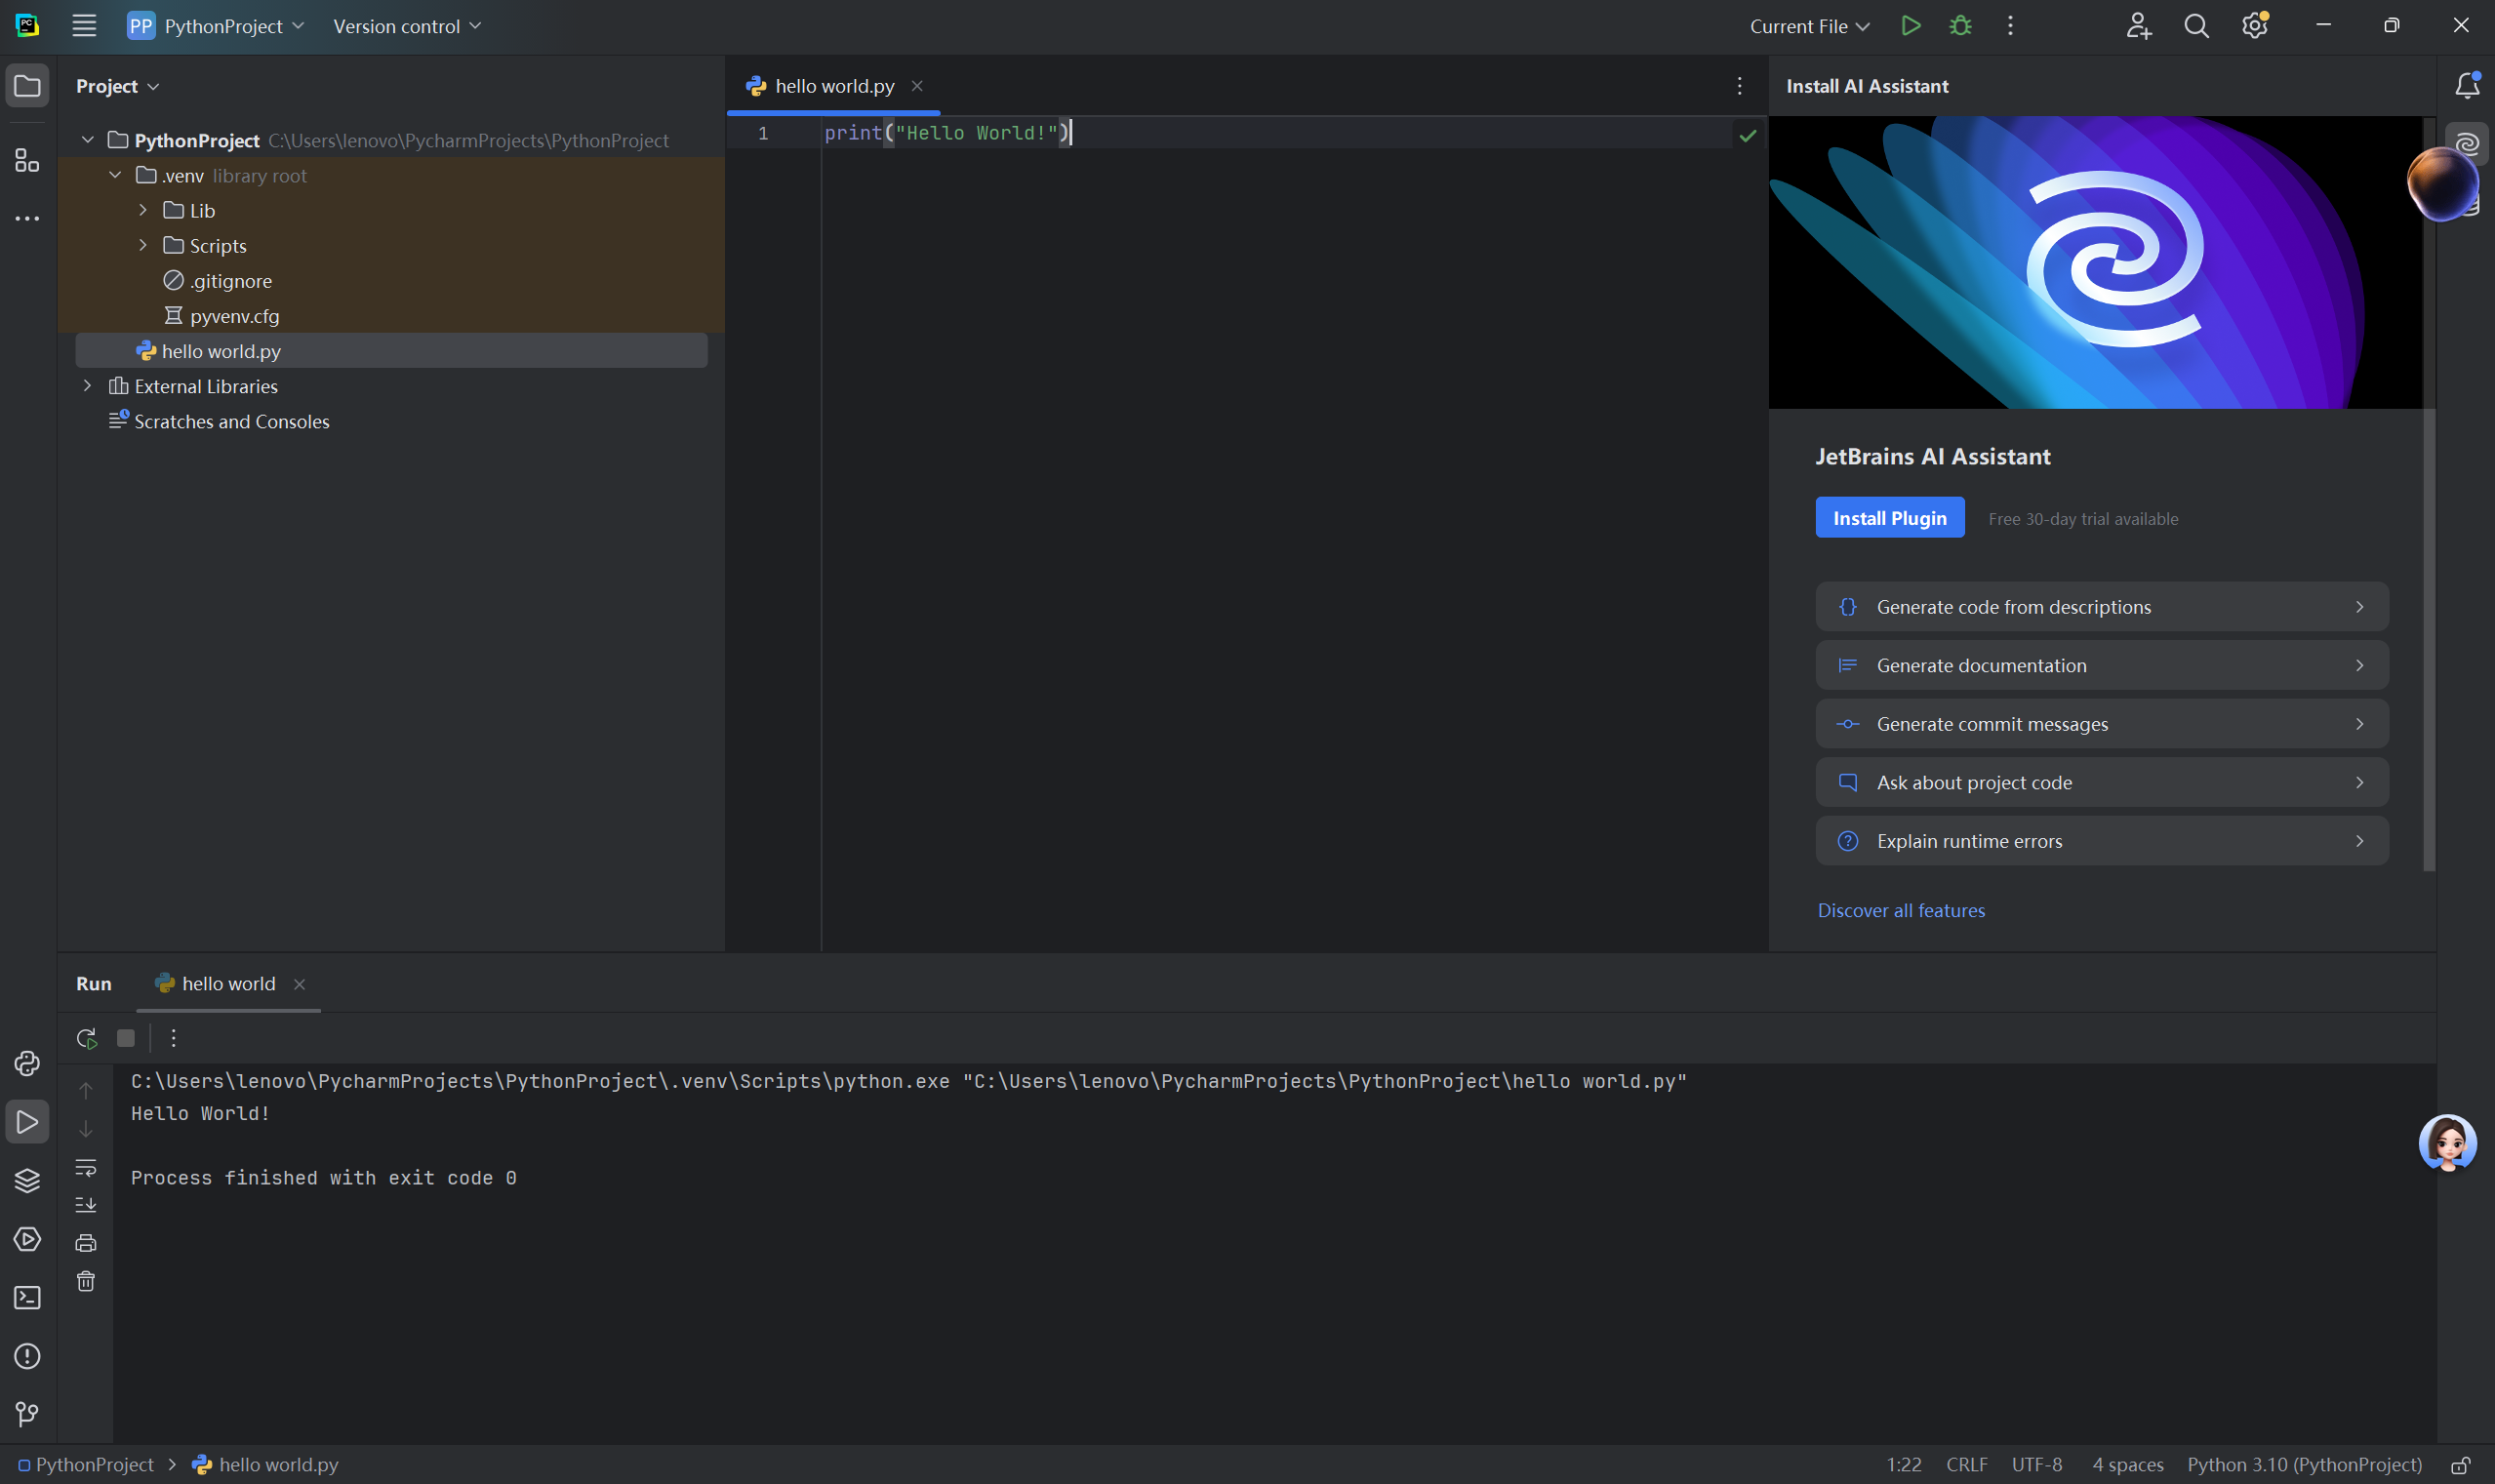Open the Git tool window icon
2495x1484 pixels.
27,1414
